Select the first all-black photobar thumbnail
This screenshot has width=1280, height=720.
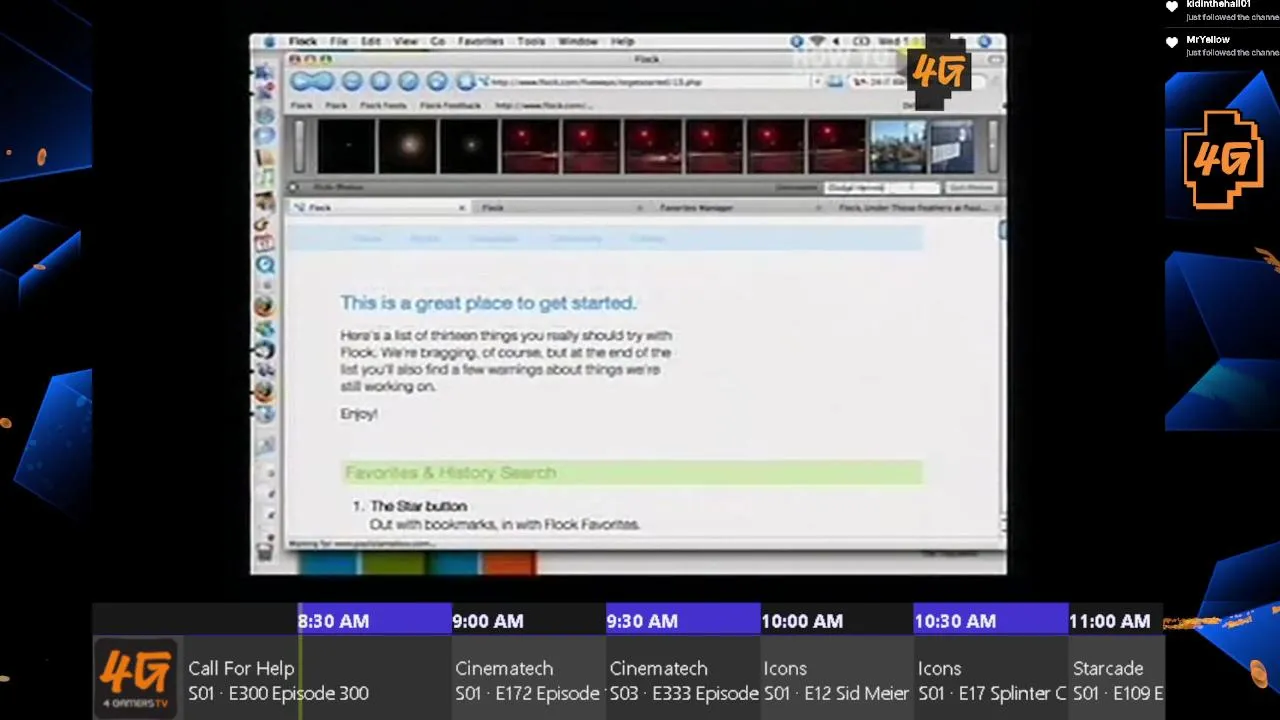click(x=346, y=146)
